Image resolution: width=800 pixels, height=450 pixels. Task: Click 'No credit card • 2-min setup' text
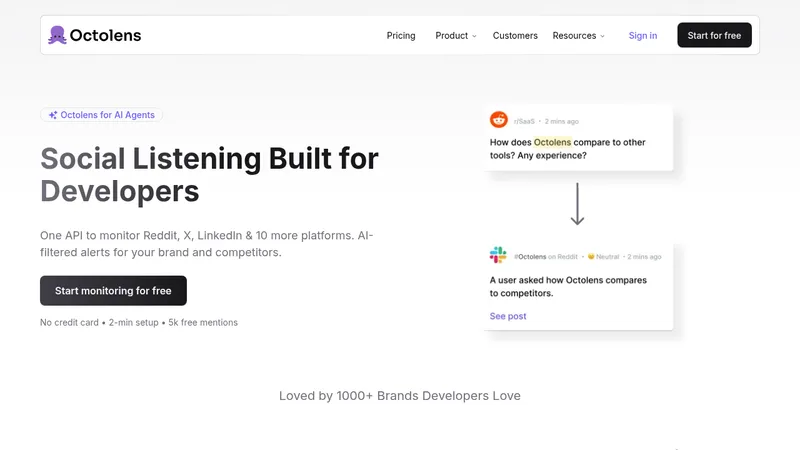(99, 322)
